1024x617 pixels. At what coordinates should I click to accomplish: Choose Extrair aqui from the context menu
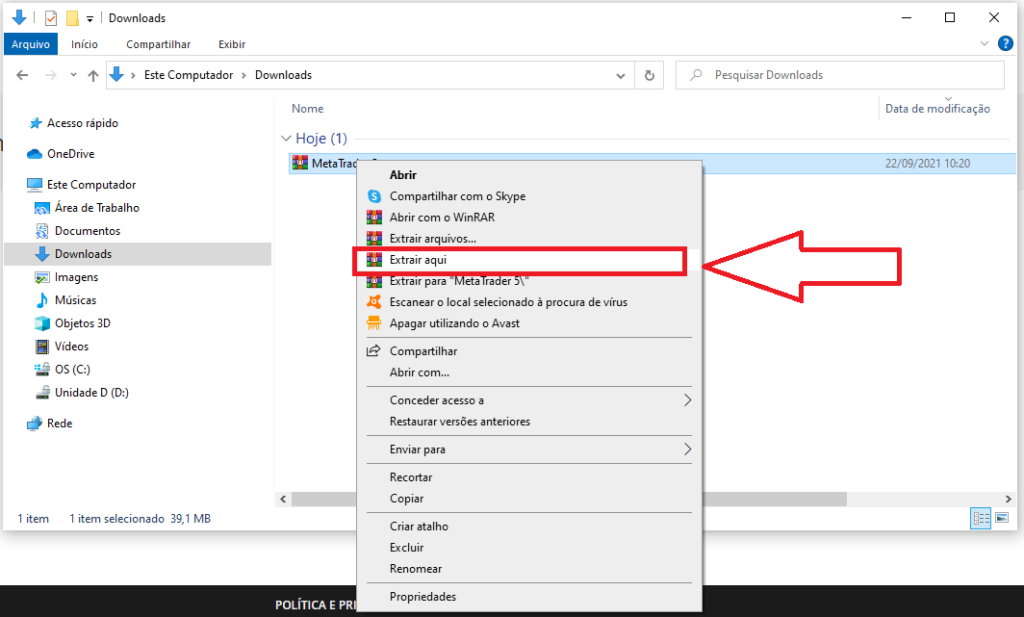click(420, 260)
